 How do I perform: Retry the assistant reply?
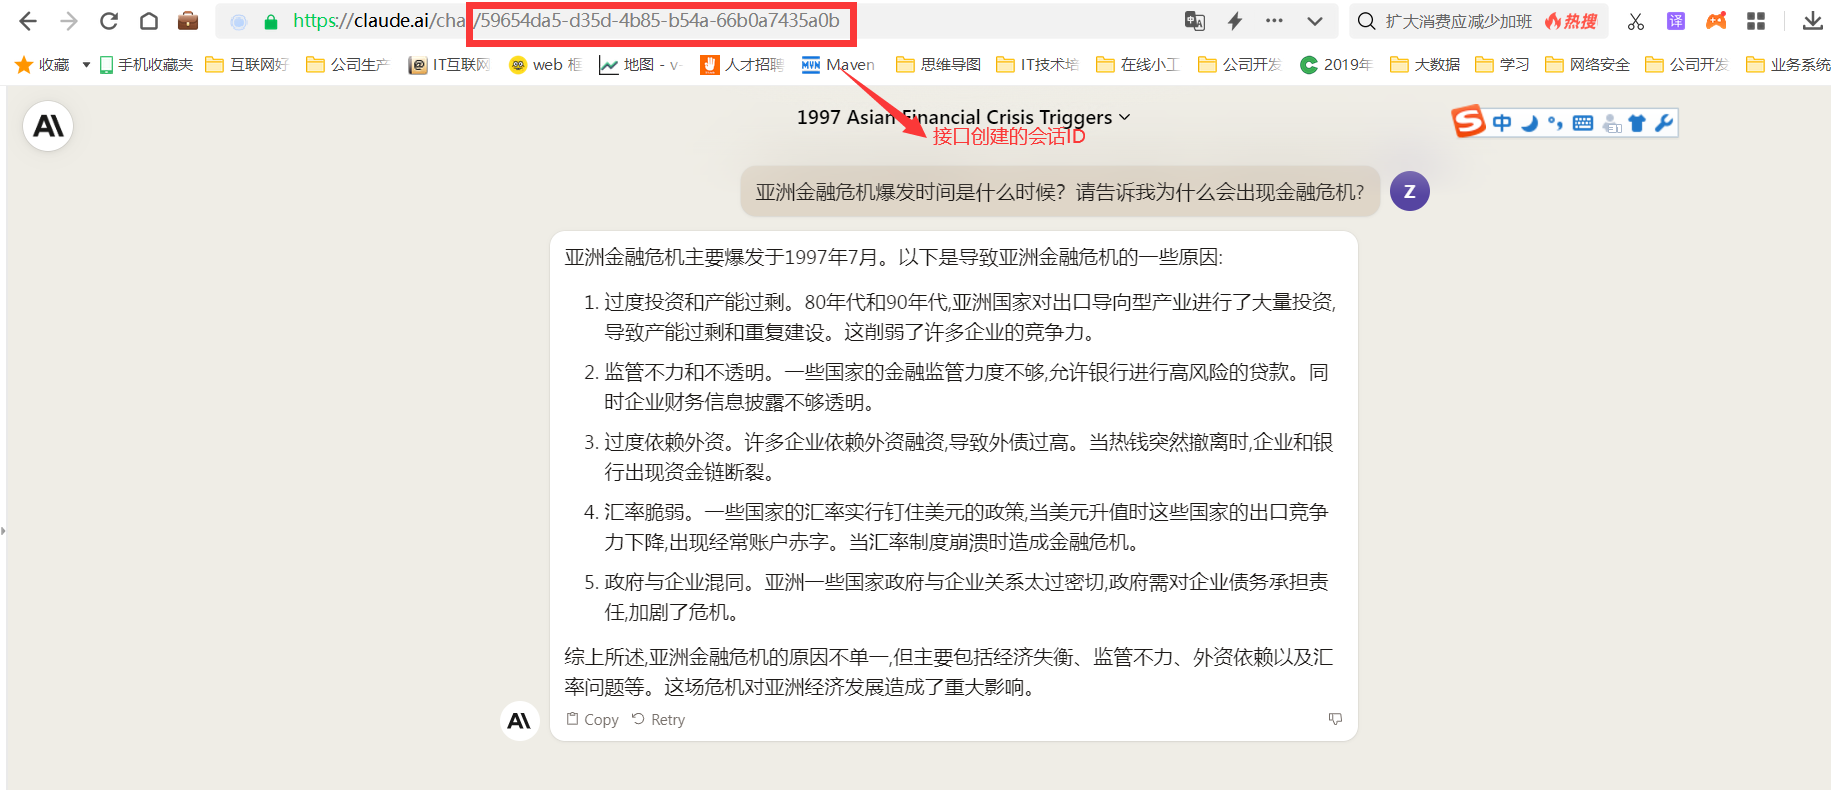coord(658,719)
